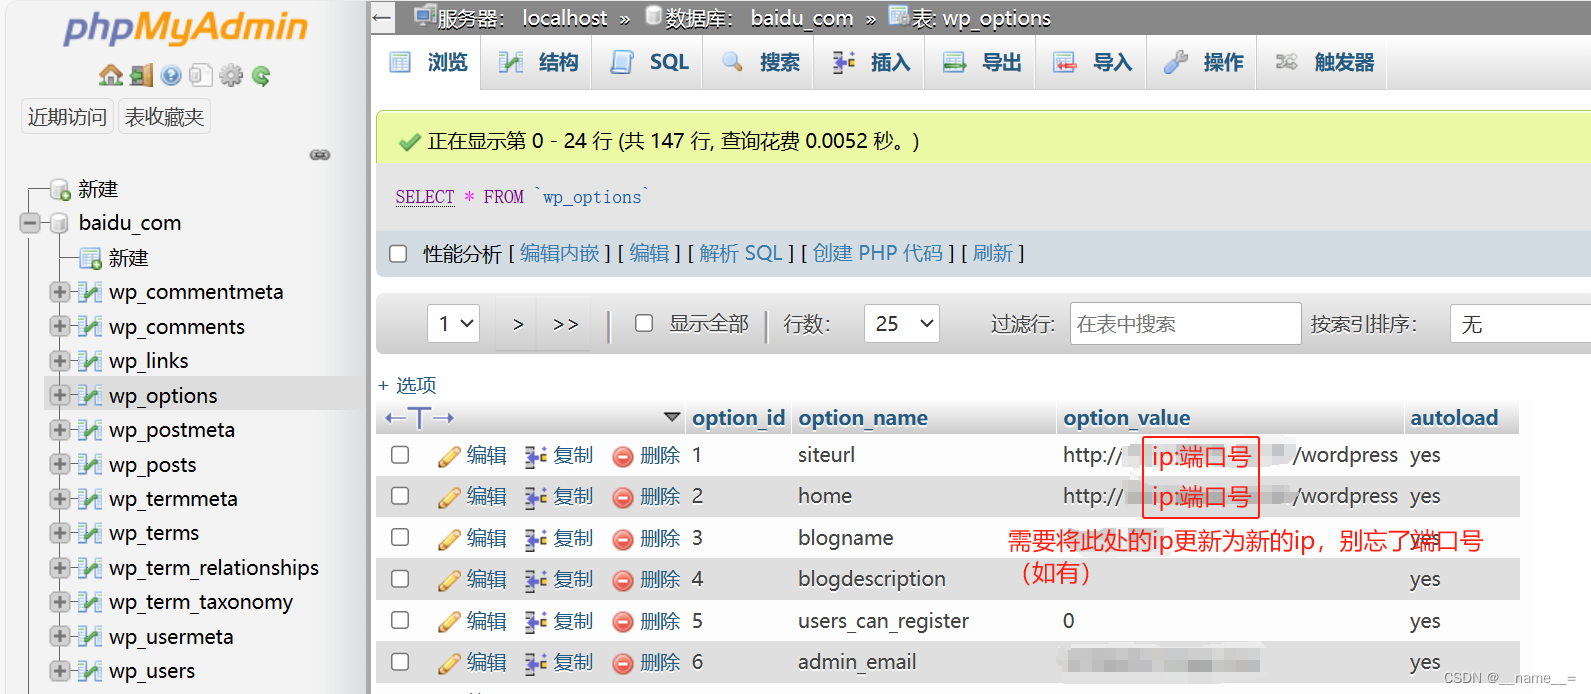The height and width of the screenshot is (694, 1591).
Task: Expand the wp_termmeta tree node
Action: (x=60, y=499)
